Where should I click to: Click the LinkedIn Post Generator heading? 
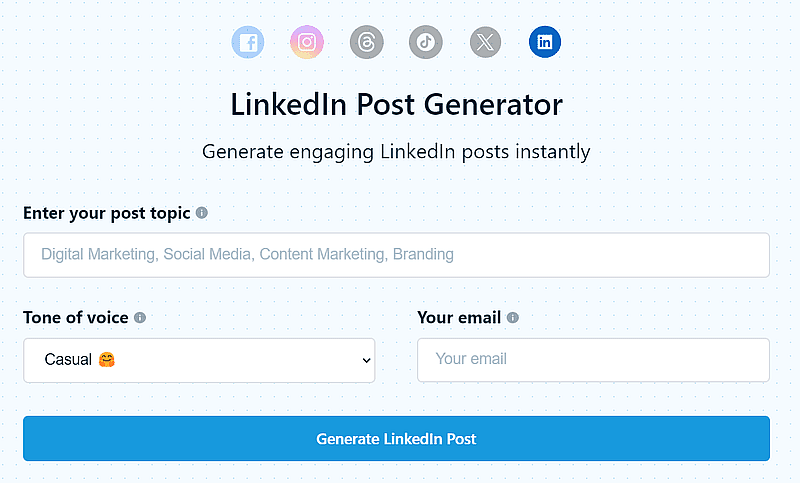396,104
